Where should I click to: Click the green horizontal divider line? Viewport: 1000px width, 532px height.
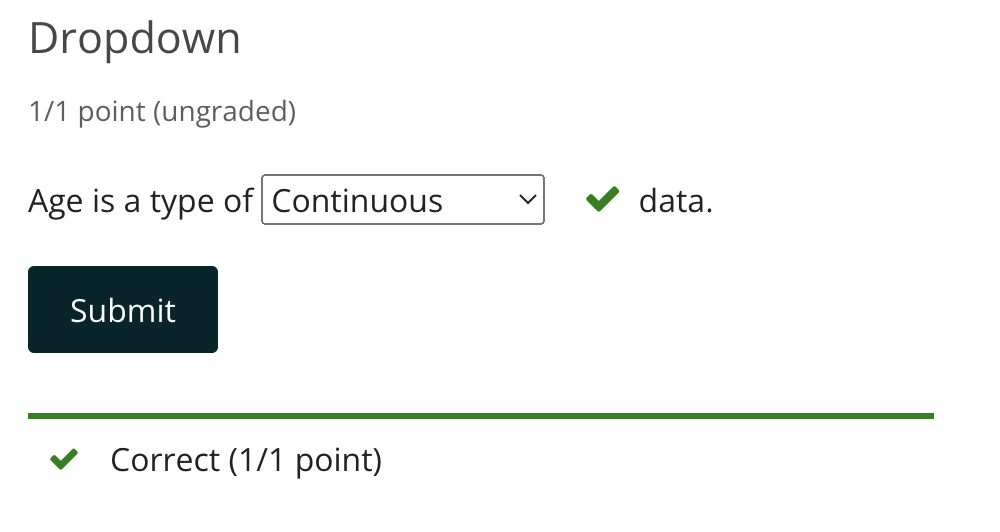[x=480, y=415]
